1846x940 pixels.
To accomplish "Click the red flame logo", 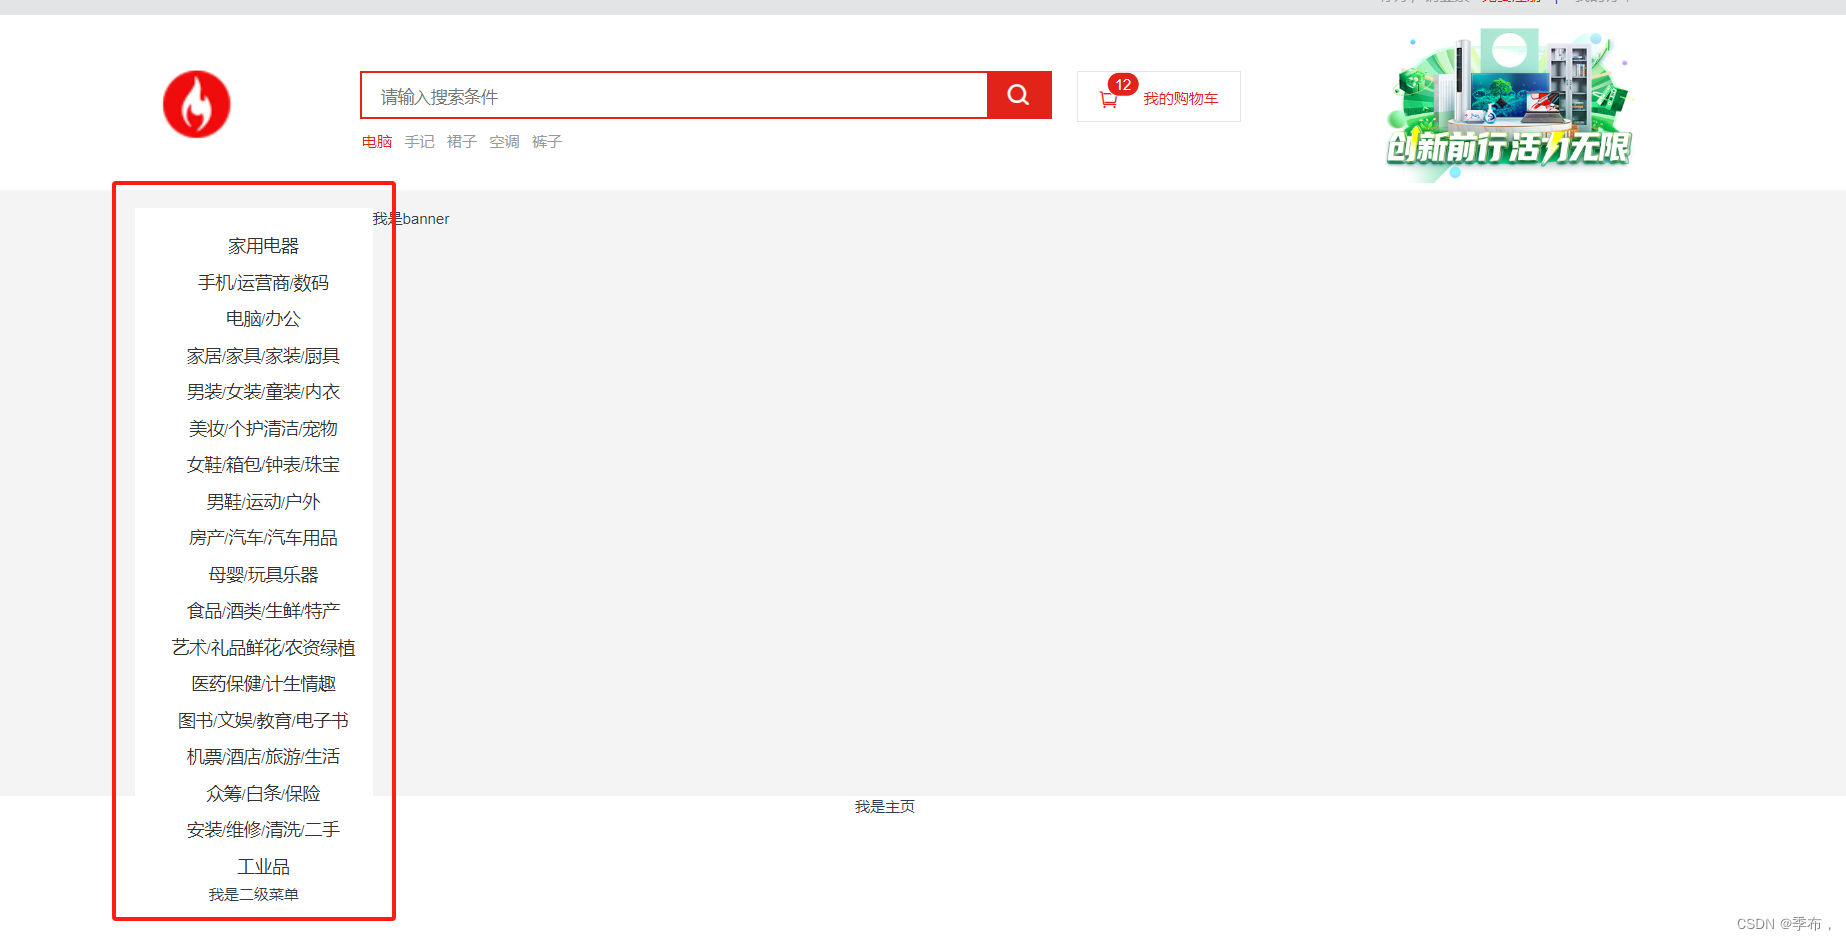I will click(197, 104).
